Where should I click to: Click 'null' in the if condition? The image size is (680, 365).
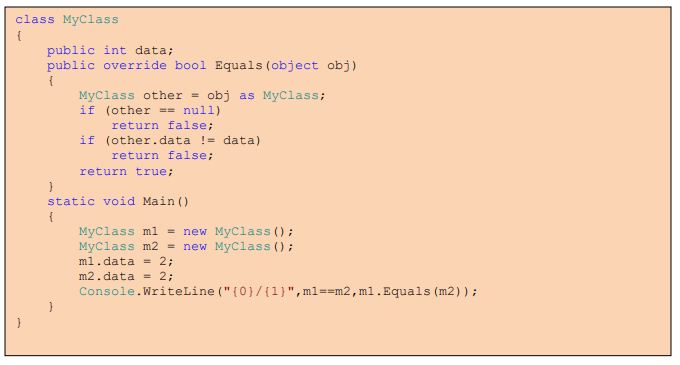(199, 111)
